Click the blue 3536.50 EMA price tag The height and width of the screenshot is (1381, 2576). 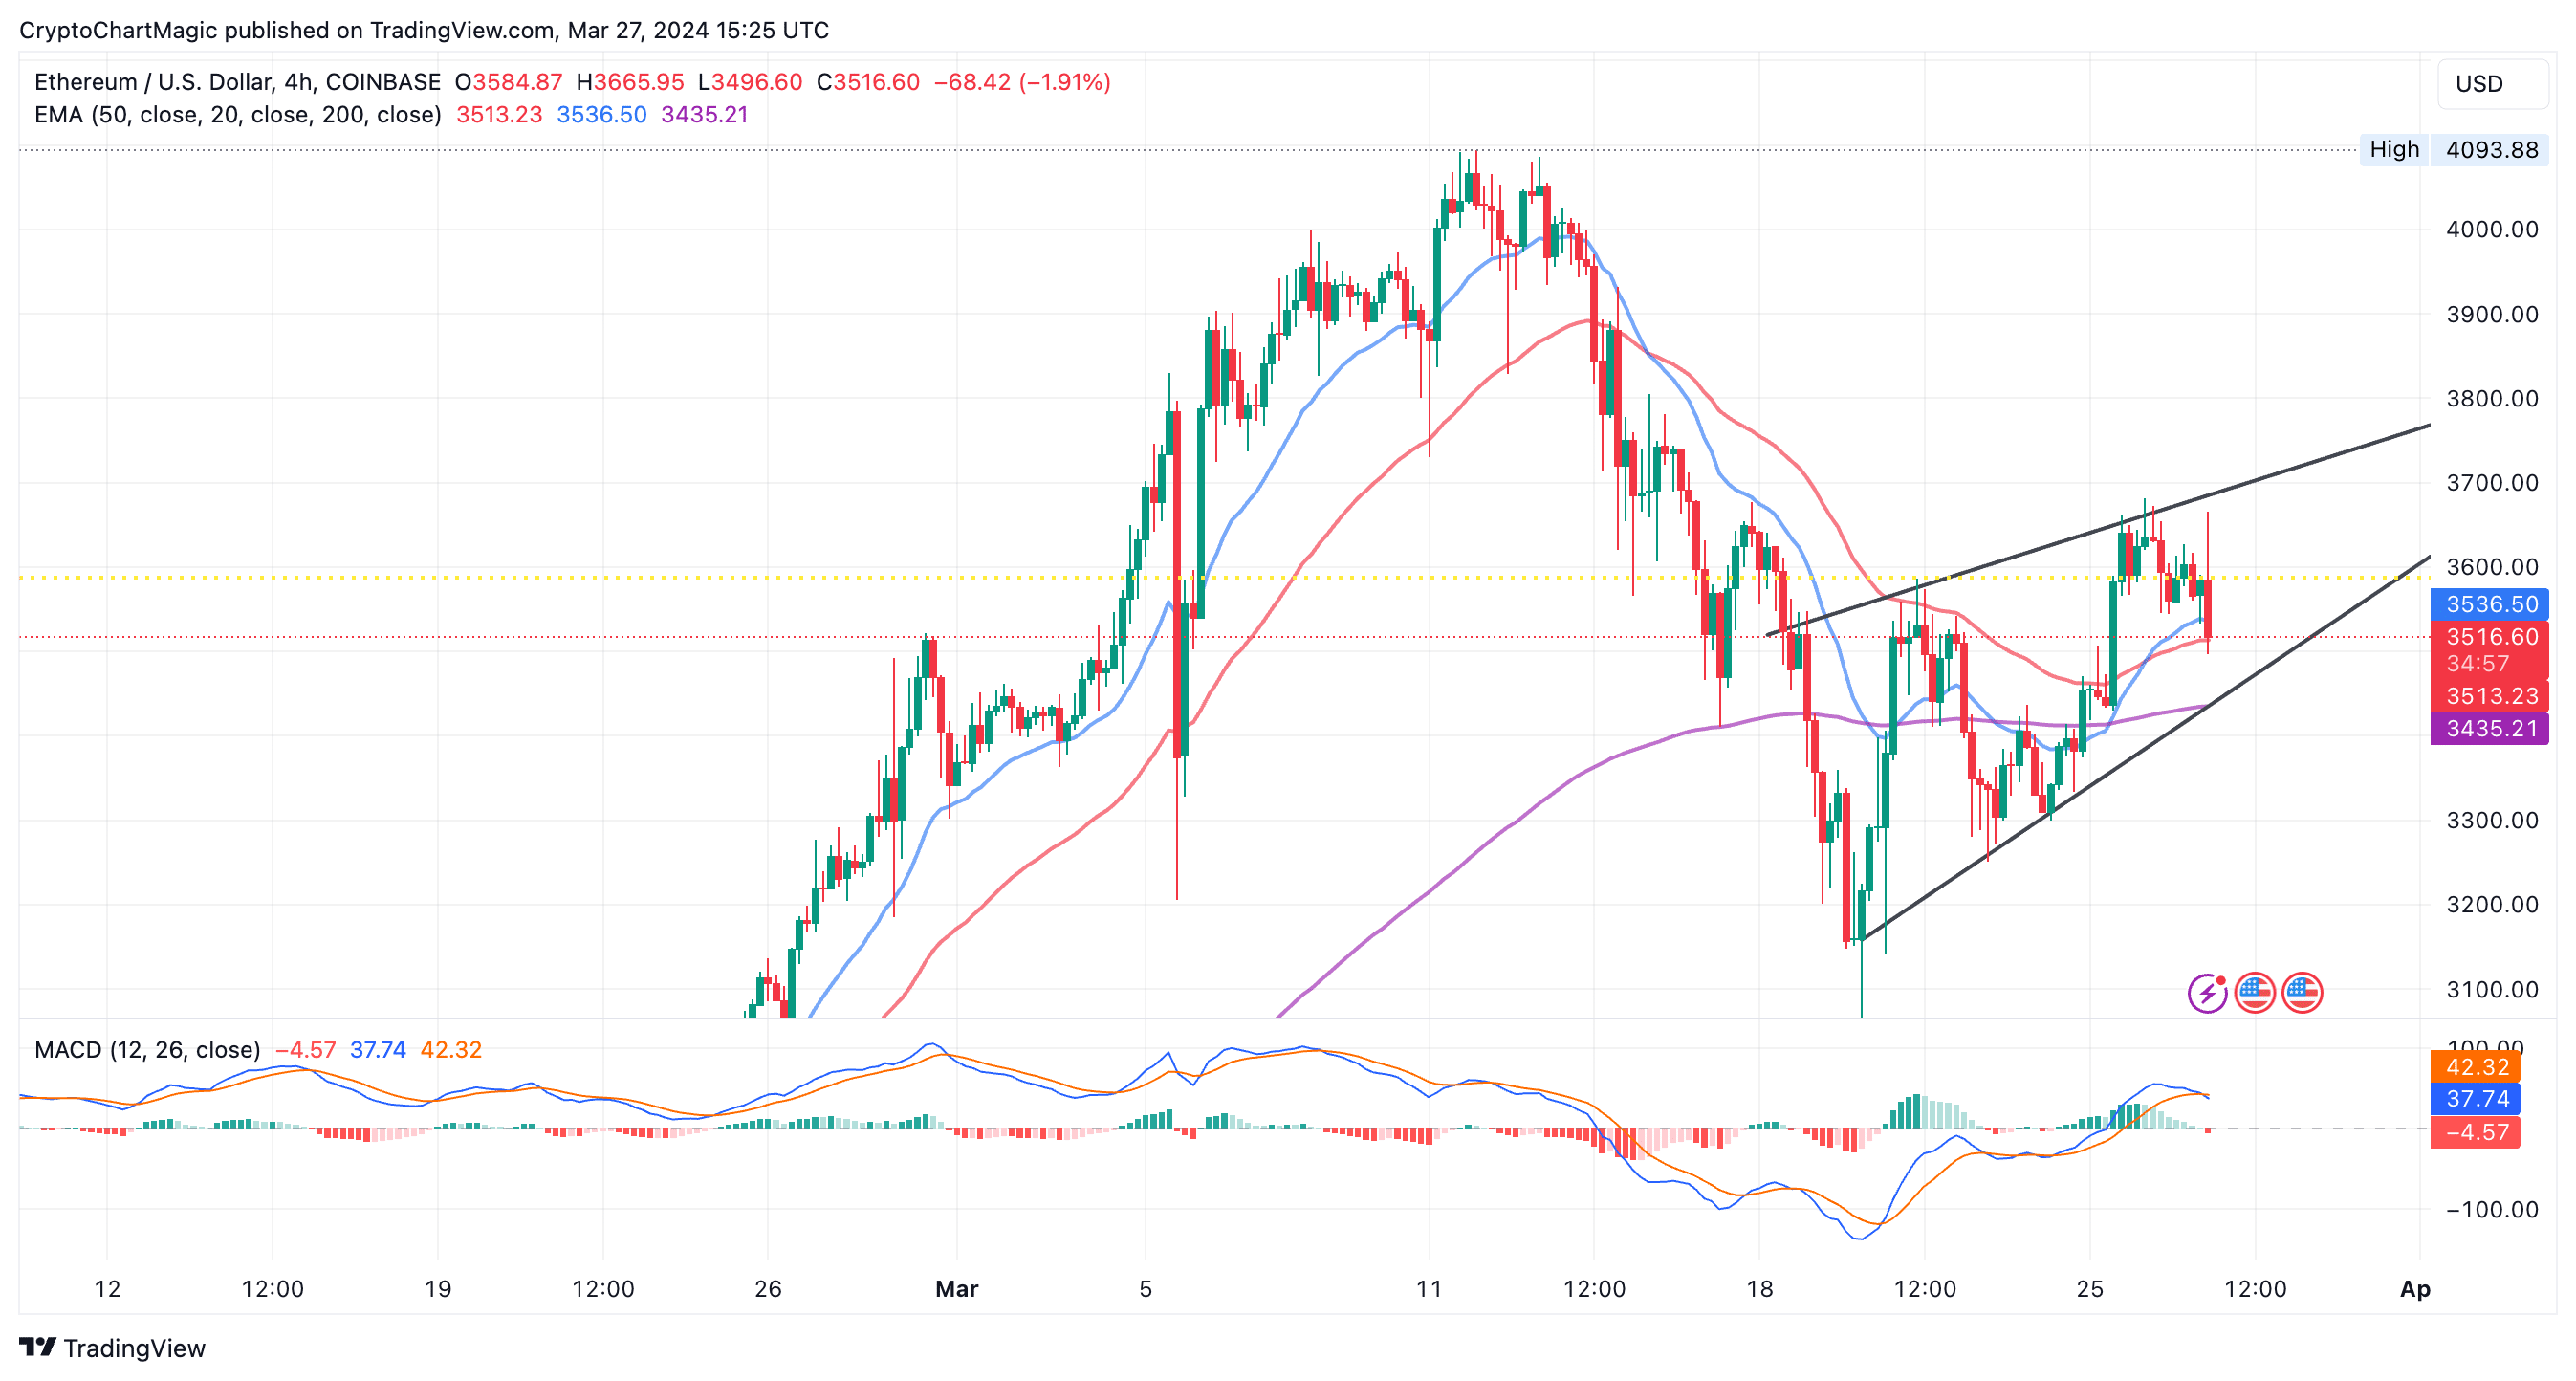coord(2490,604)
